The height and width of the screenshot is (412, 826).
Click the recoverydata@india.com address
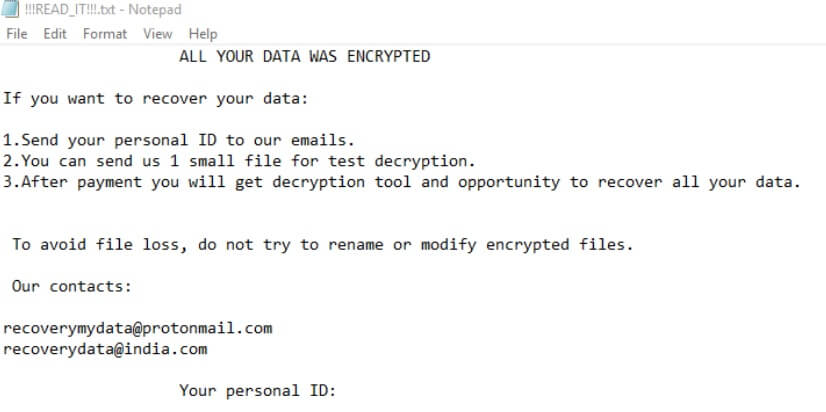105,349
